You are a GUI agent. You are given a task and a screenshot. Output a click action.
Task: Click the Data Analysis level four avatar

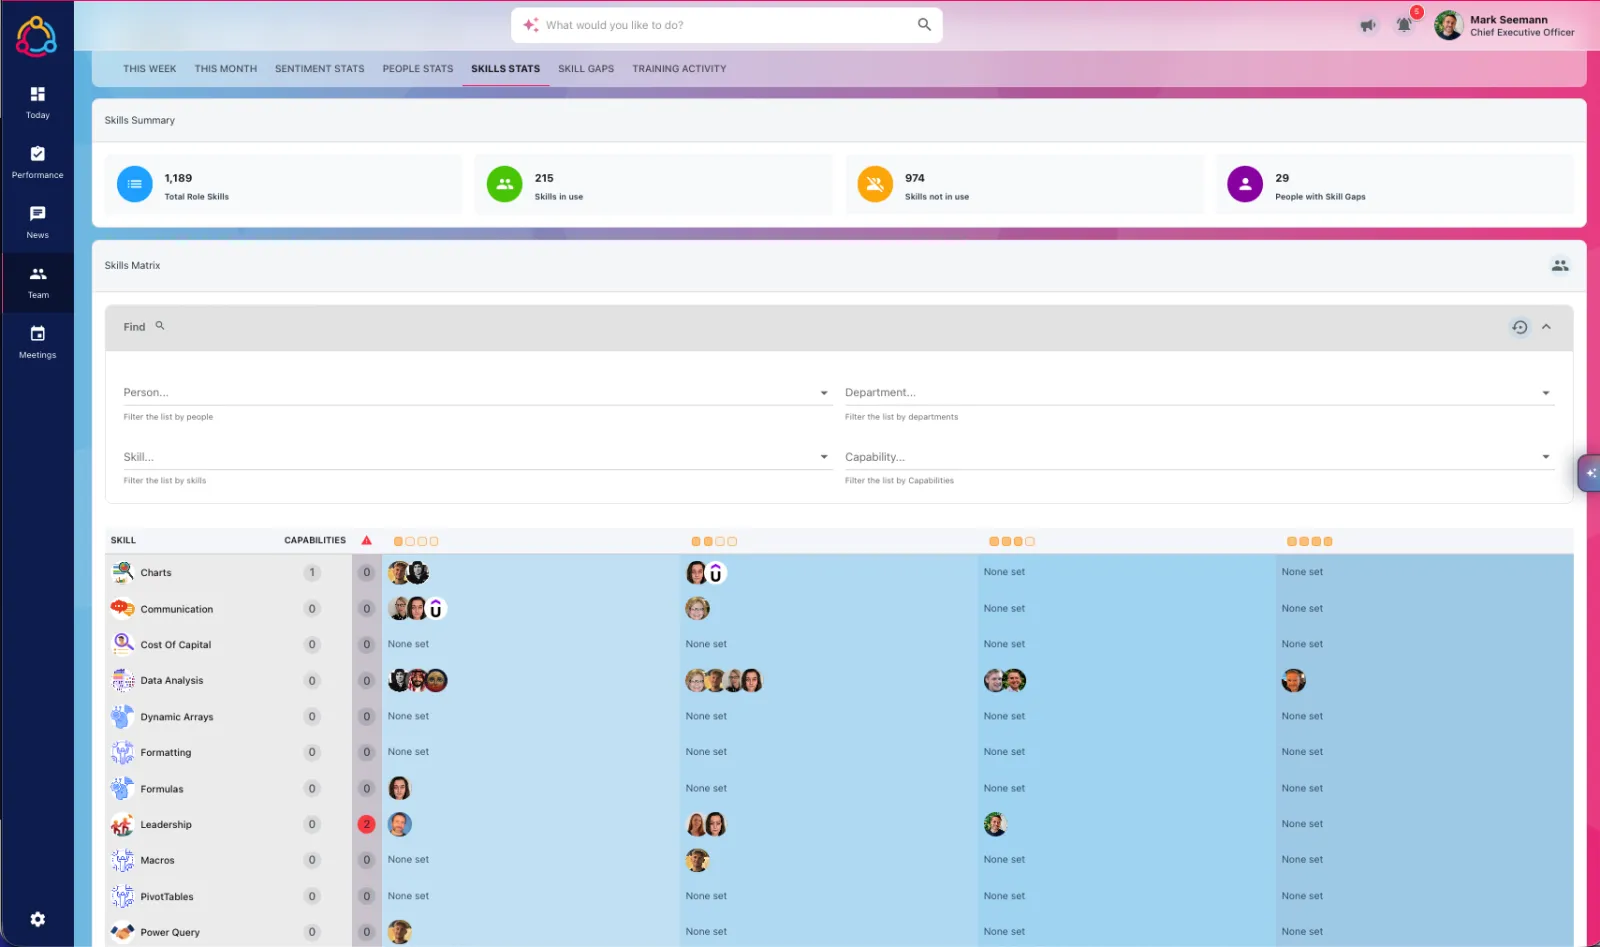(x=1294, y=680)
